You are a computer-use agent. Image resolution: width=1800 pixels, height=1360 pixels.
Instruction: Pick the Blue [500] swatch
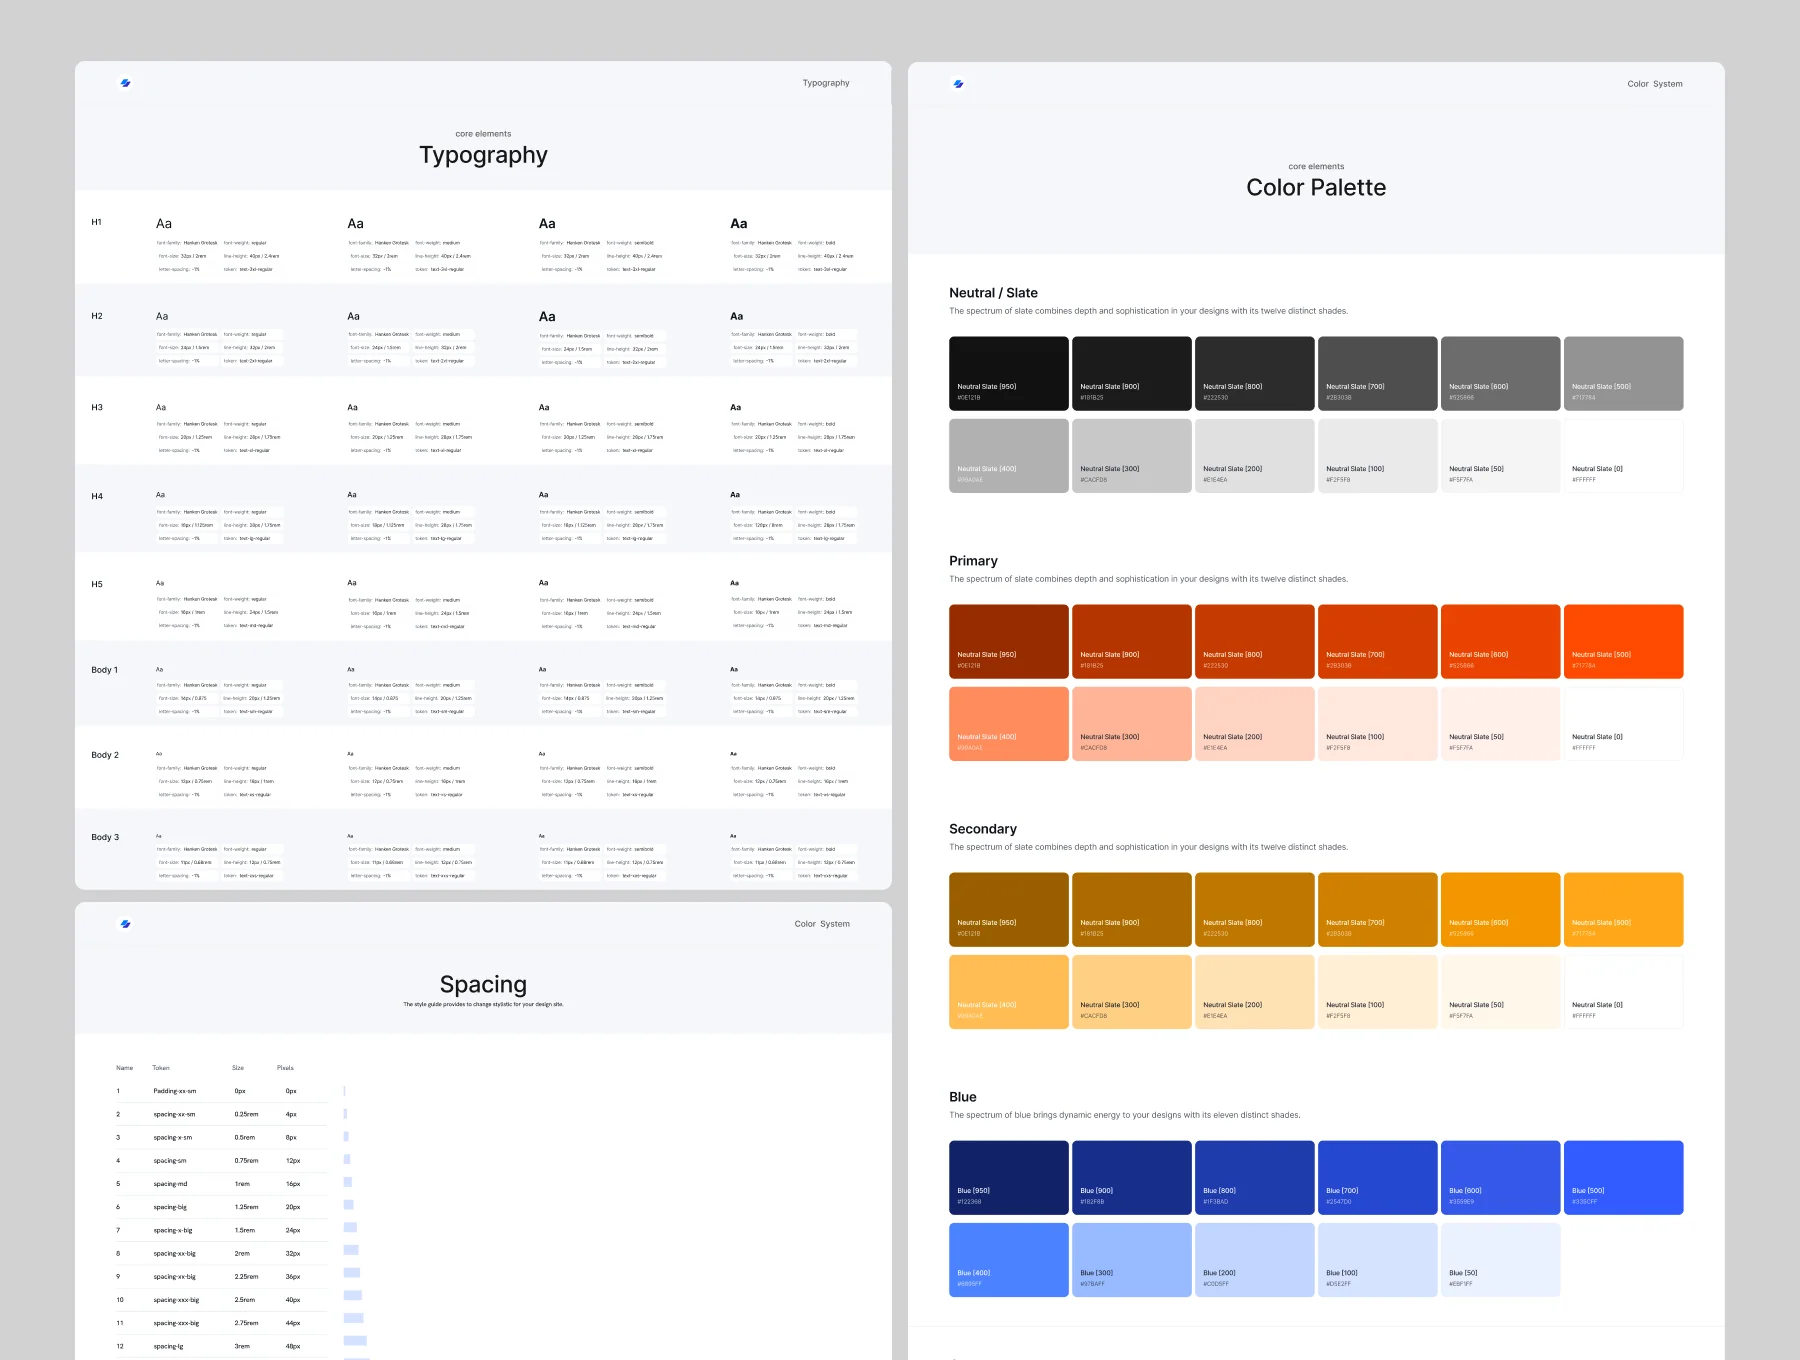(x=1623, y=1178)
